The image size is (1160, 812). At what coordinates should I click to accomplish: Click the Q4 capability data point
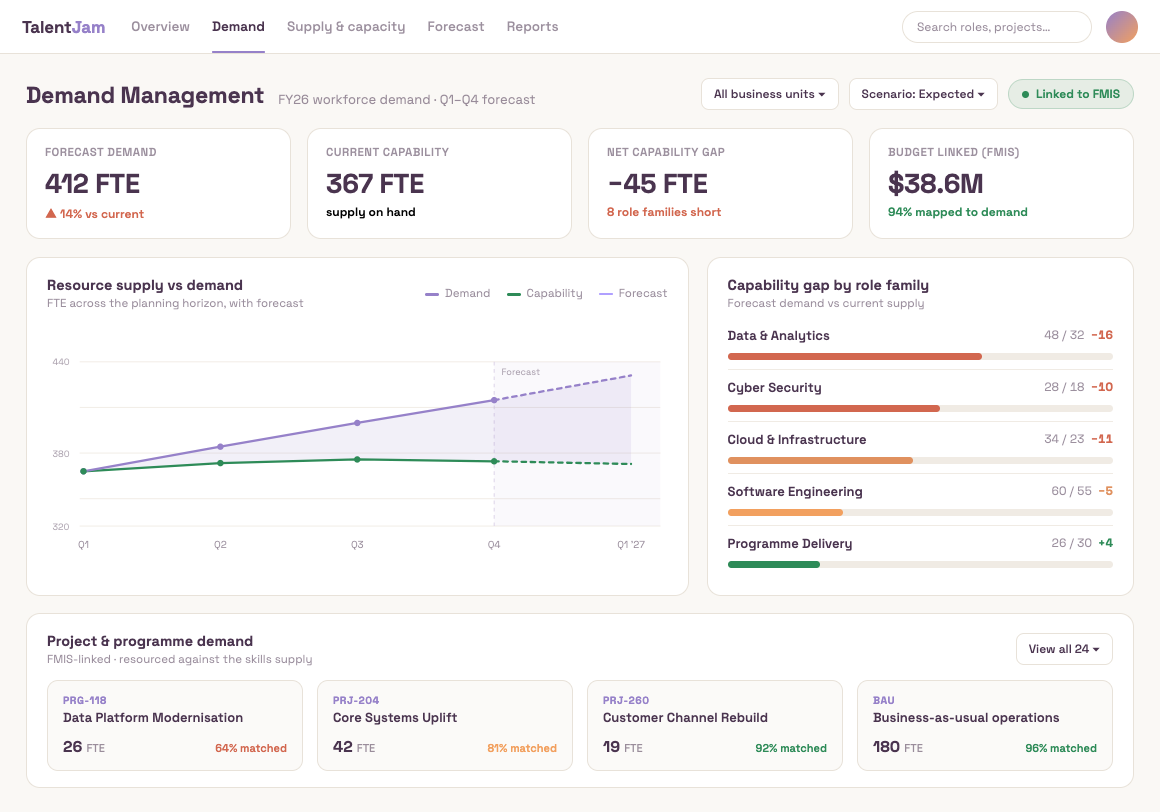(494, 461)
